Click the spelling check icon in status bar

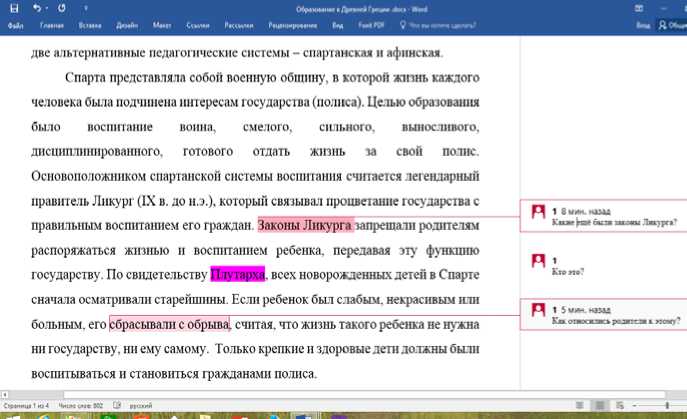click(117, 405)
